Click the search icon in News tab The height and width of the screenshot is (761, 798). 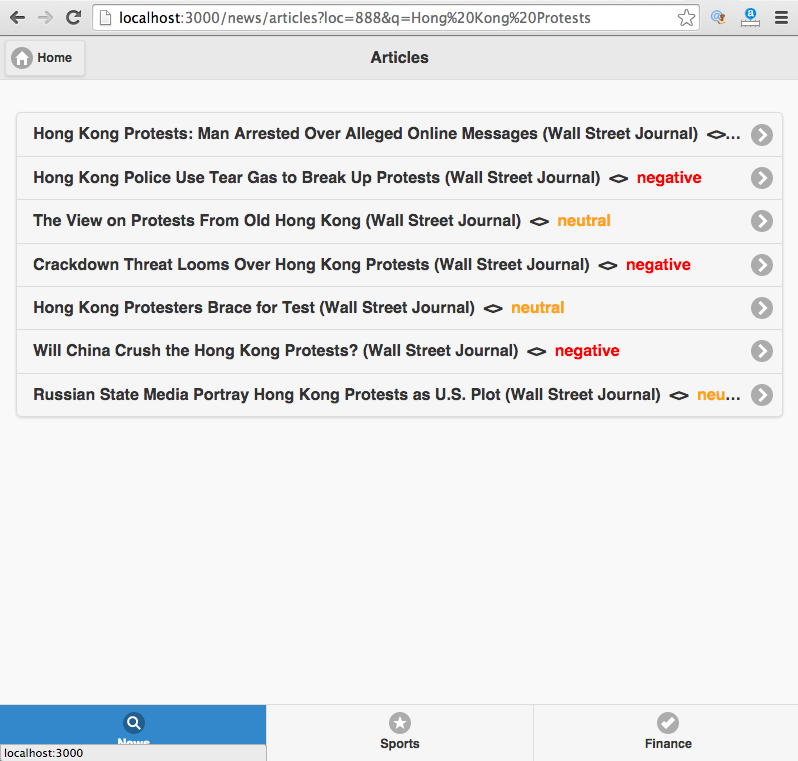134,723
